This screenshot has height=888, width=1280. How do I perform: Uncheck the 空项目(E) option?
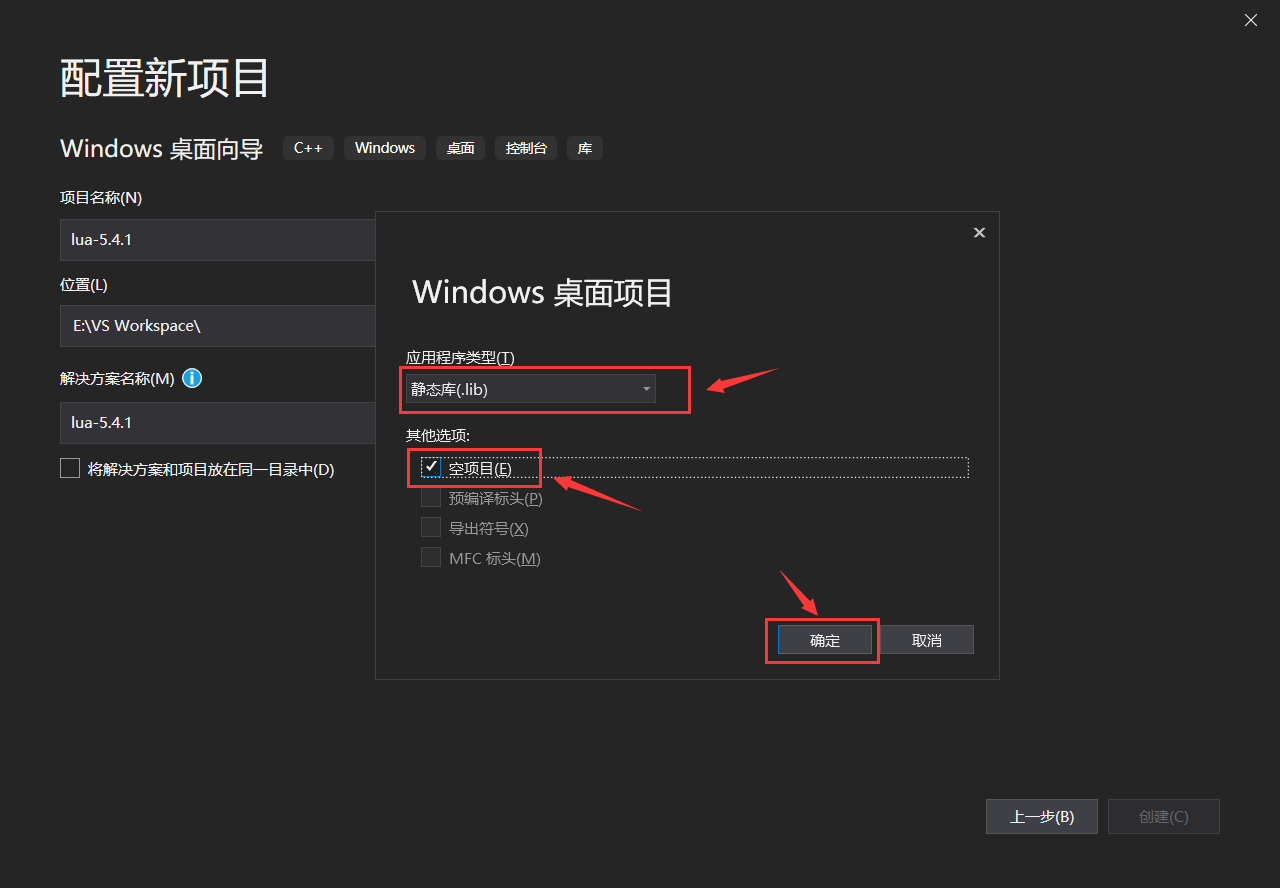point(431,466)
